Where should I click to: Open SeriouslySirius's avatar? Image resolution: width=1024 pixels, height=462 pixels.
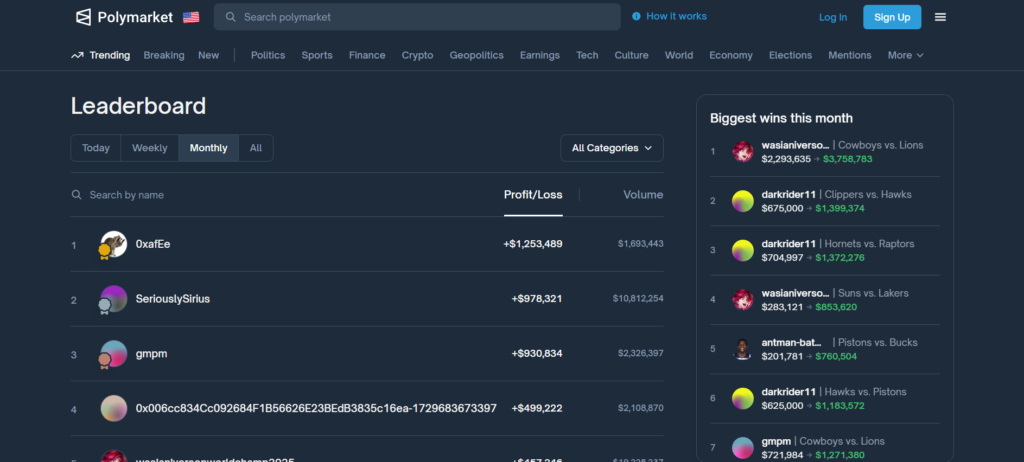113,299
